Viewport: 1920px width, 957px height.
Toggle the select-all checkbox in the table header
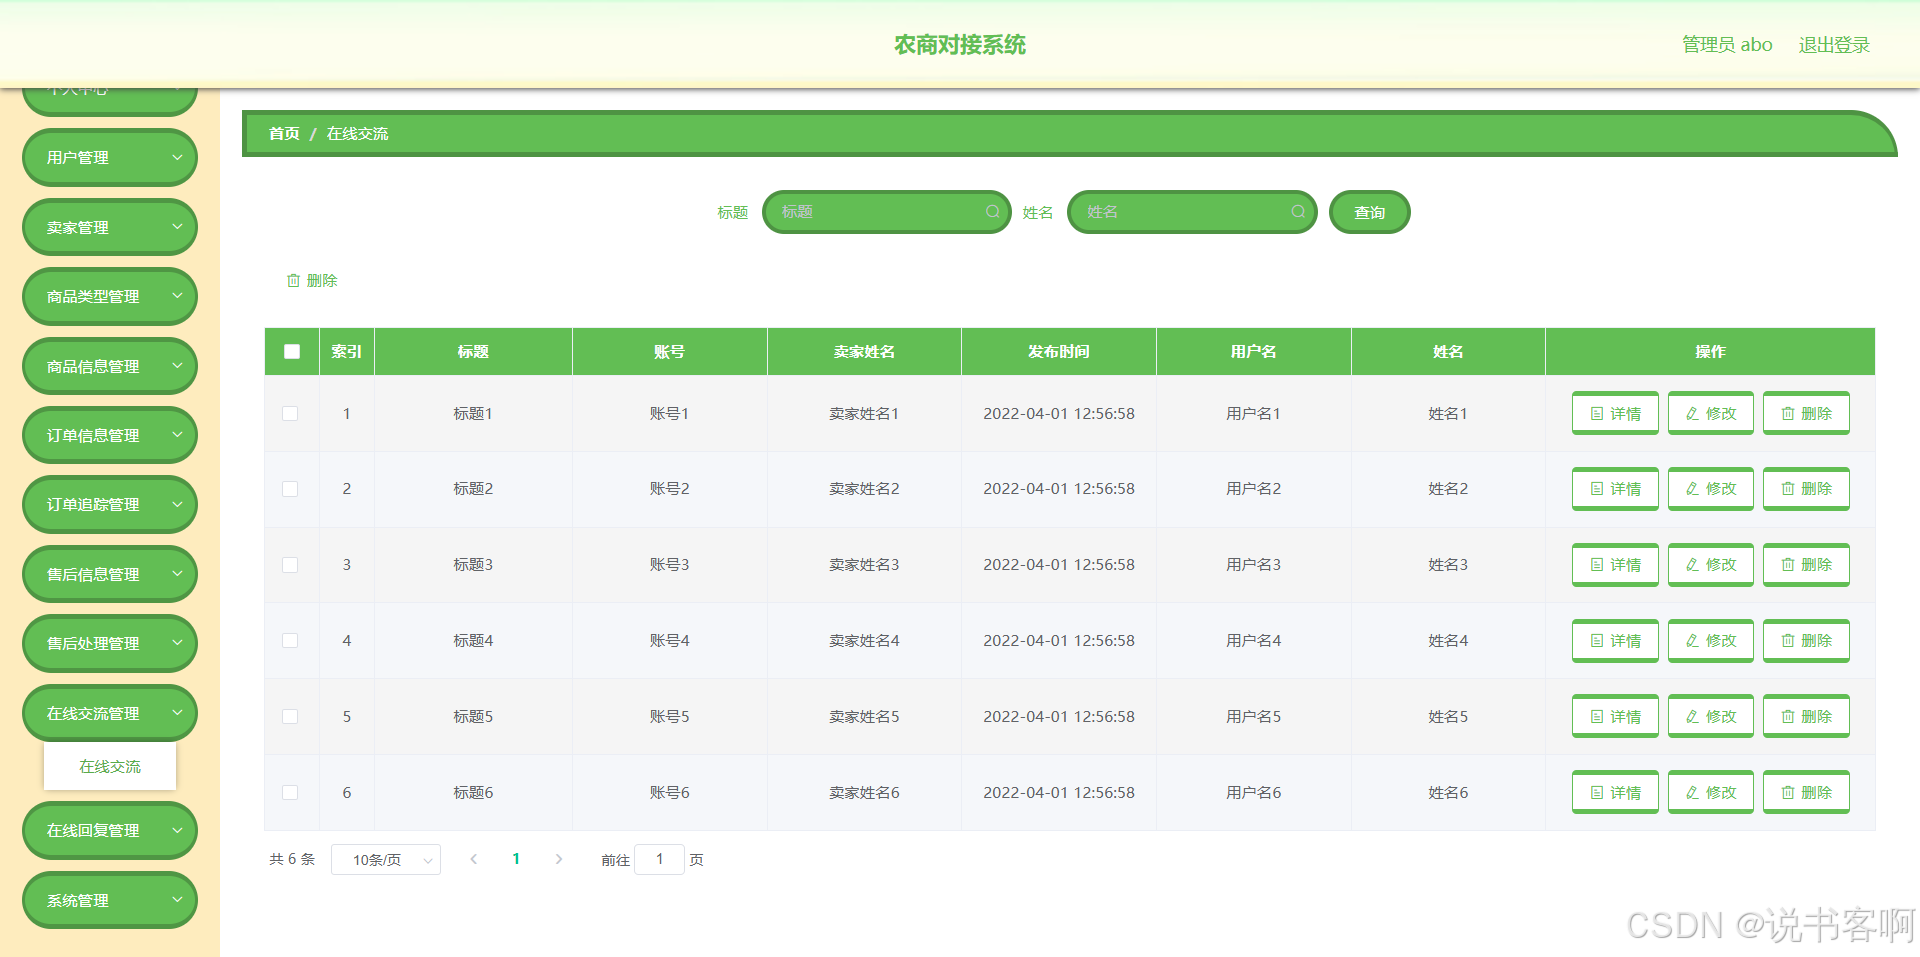(292, 352)
